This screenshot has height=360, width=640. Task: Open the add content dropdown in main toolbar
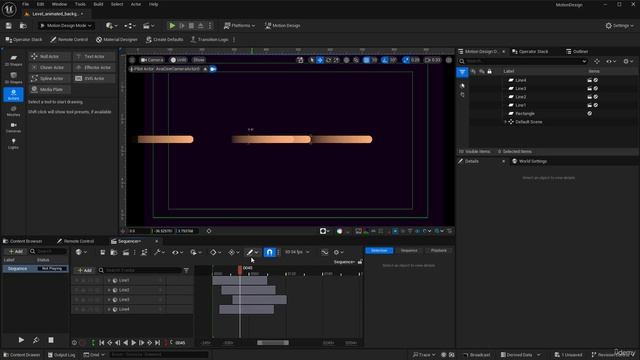[x=111, y=26]
